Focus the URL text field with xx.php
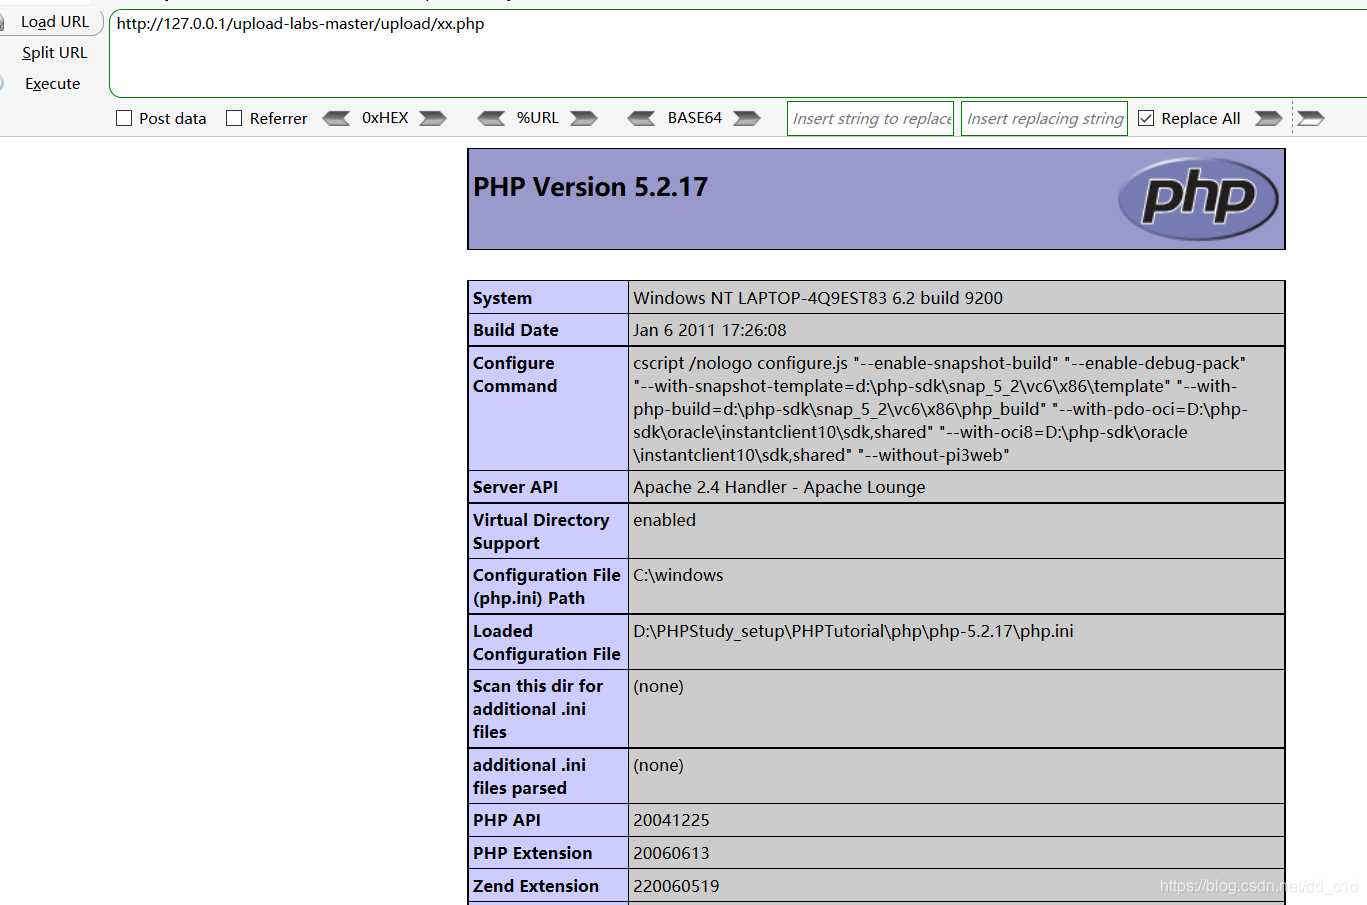1367x905 pixels. [x=737, y=54]
